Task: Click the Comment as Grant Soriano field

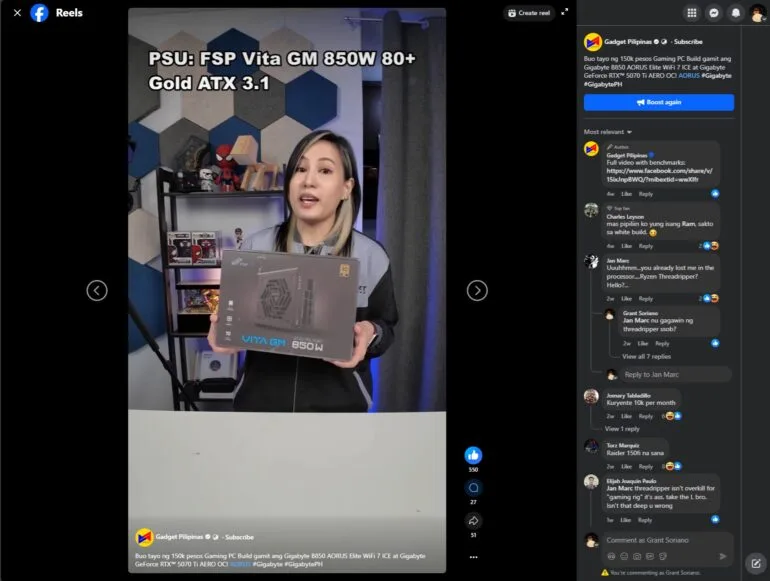Action: pyautogui.click(x=668, y=540)
